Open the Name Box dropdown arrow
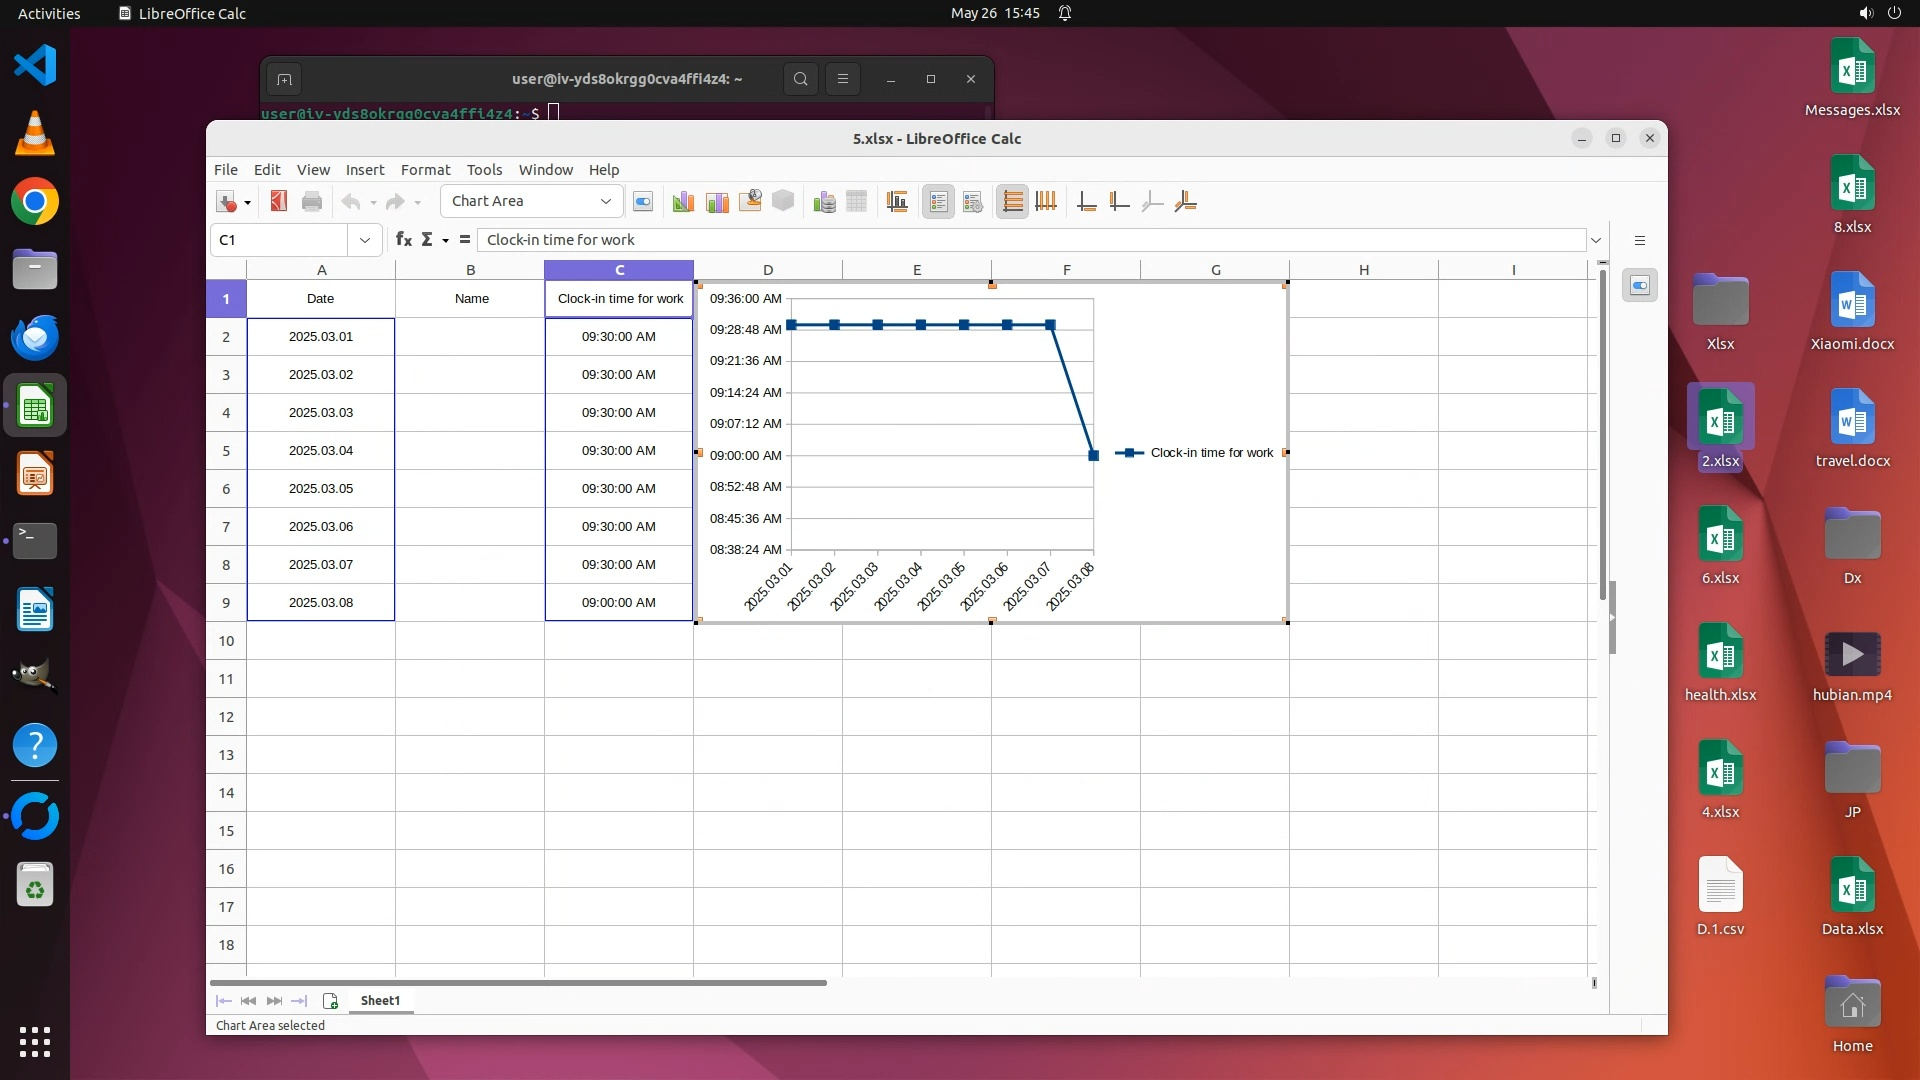Screen dimensions: 1920x1080 (x=364, y=240)
